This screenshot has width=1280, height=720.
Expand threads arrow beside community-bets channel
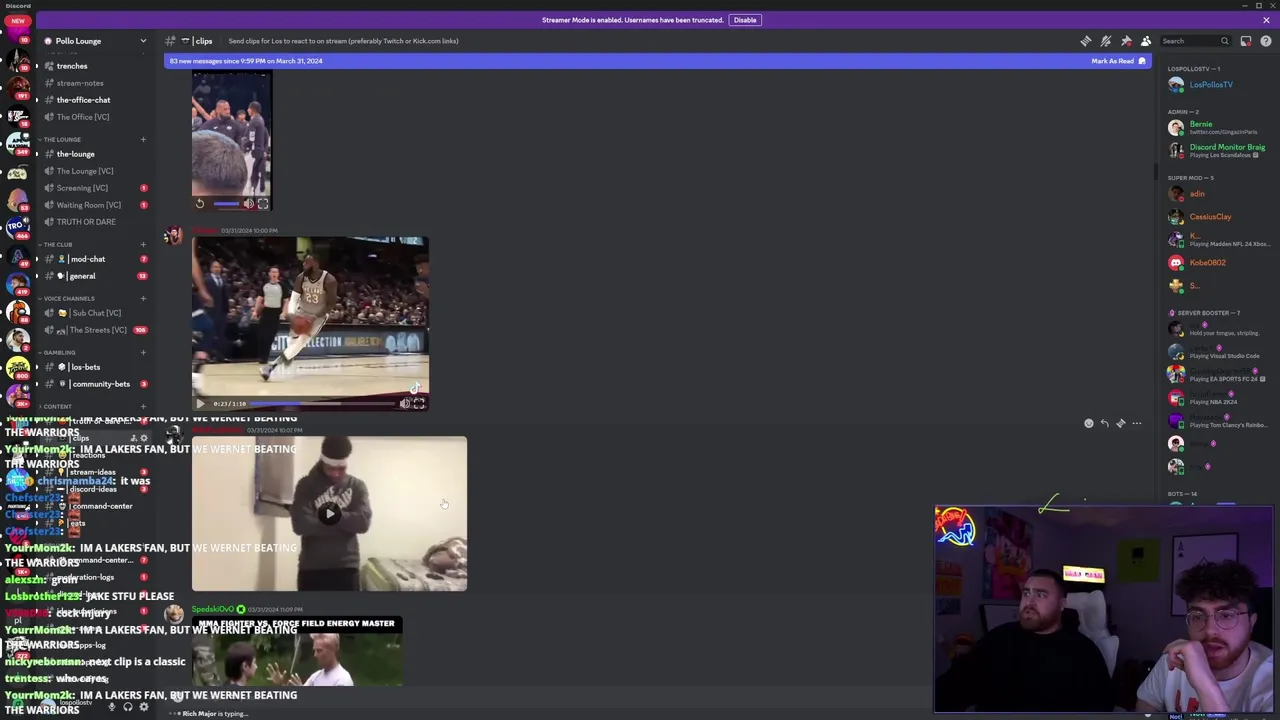(37, 384)
